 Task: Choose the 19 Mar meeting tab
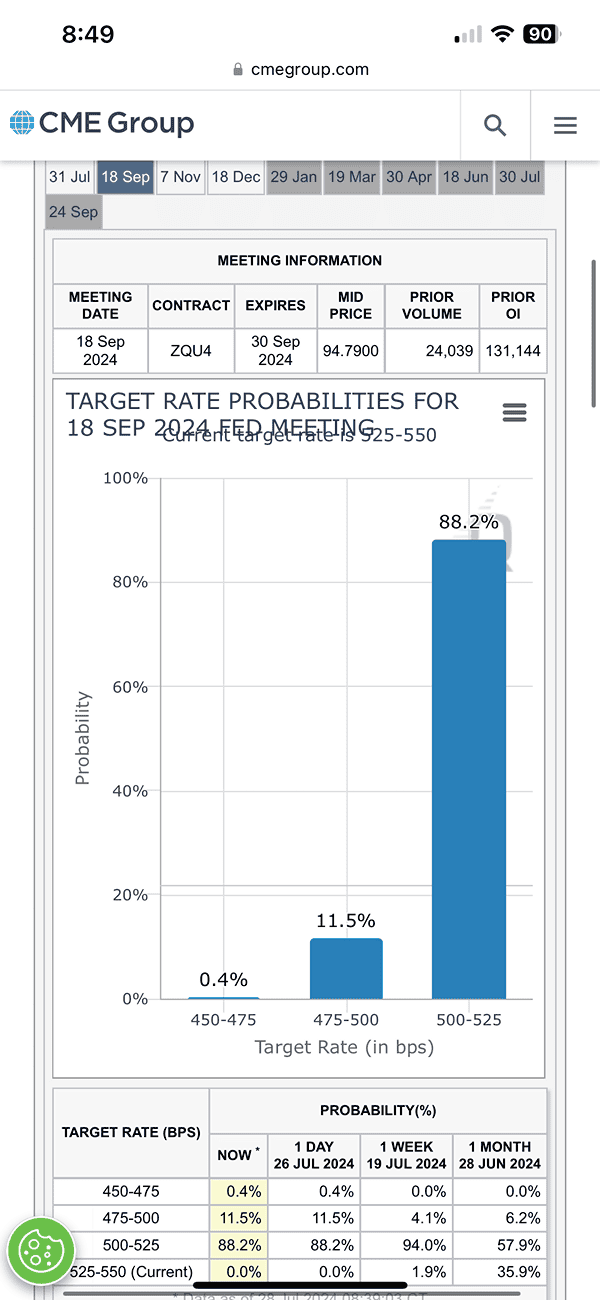coord(352,177)
